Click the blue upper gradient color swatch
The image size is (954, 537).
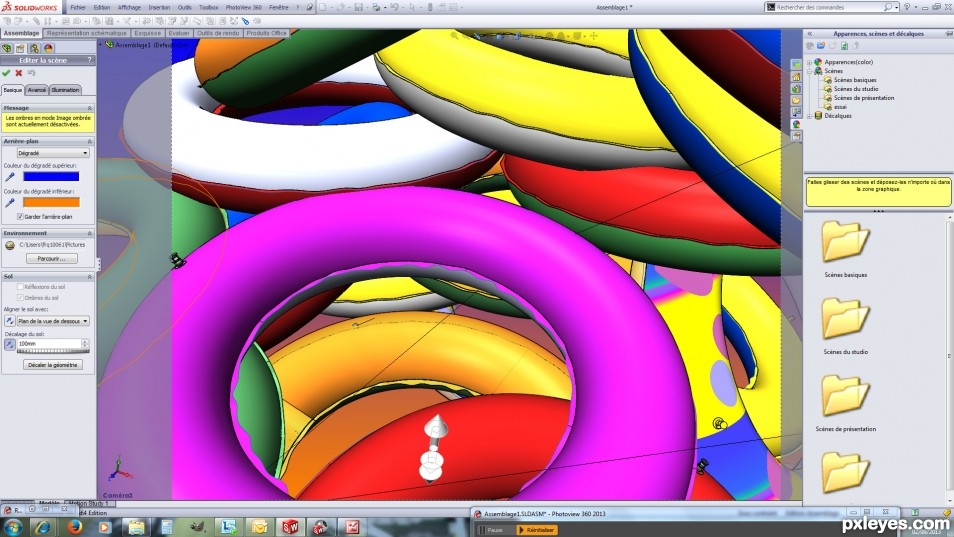click(x=51, y=176)
